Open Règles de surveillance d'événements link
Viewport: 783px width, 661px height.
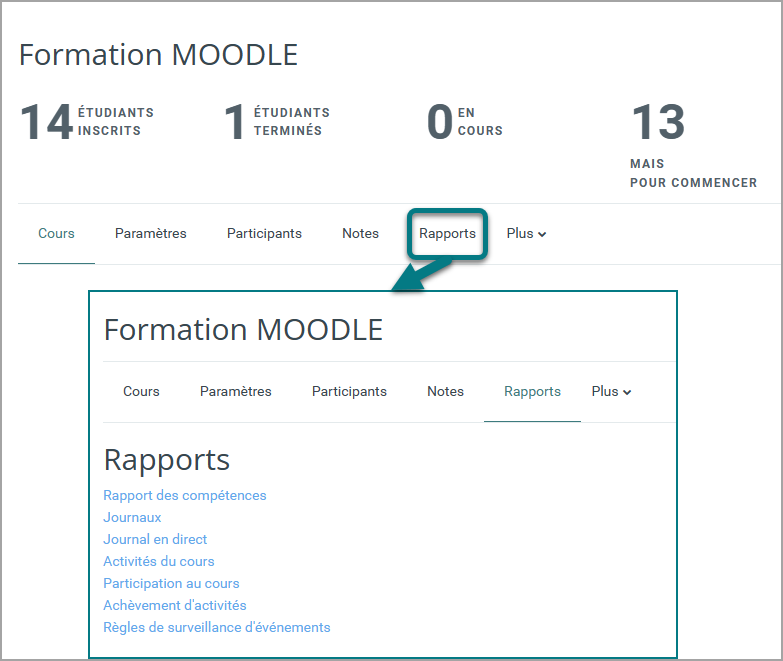click(x=216, y=627)
